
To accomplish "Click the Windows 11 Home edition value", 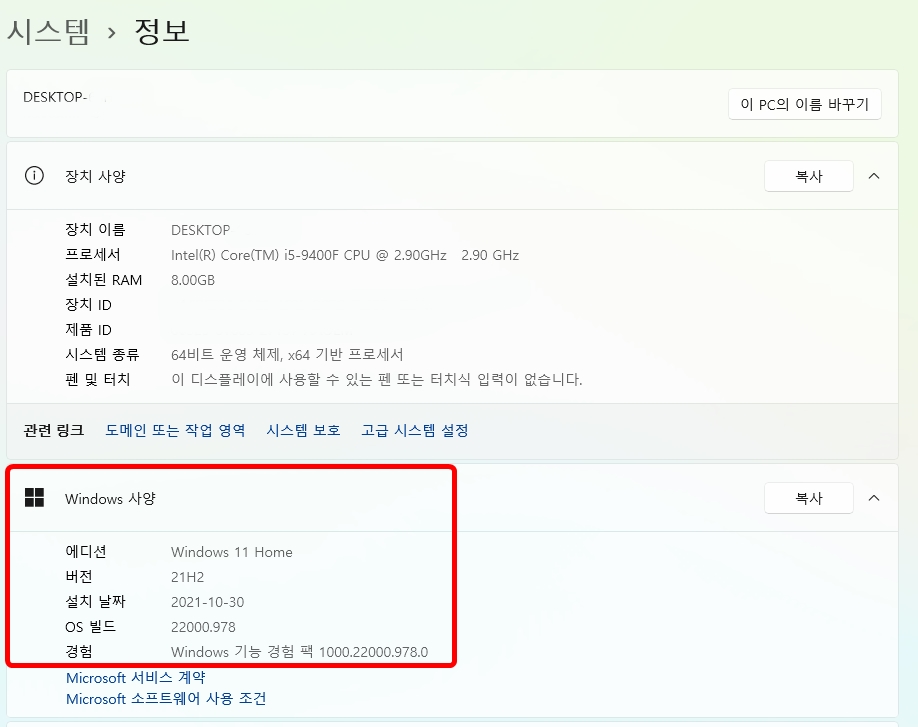I will coord(233,551).
